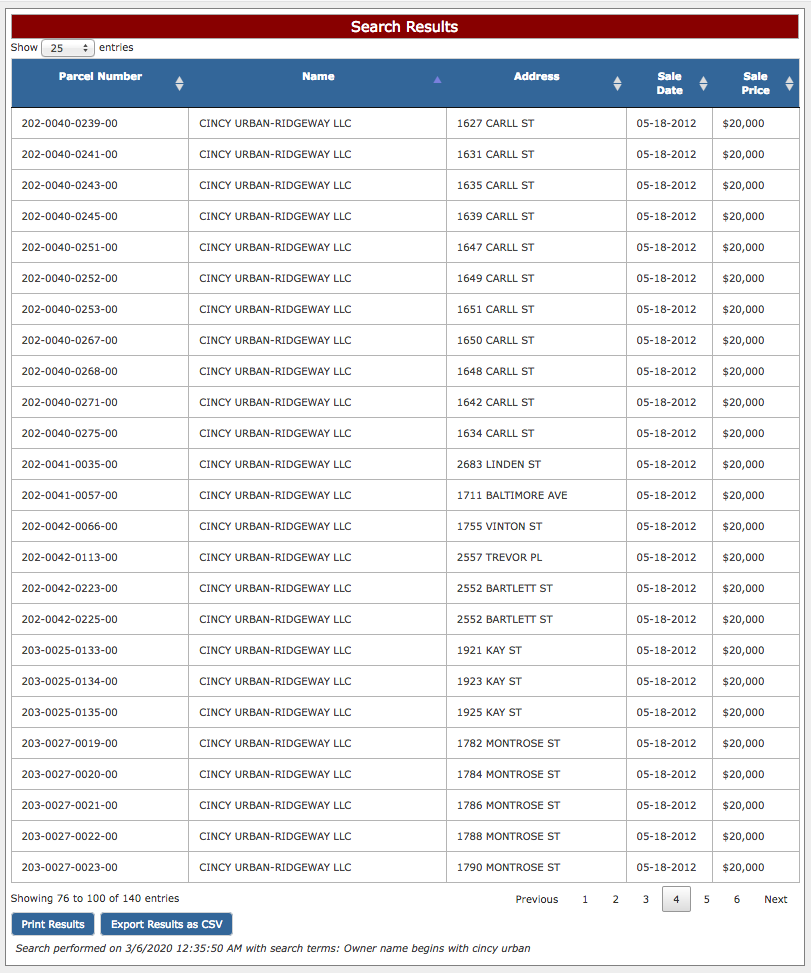
Task: Click address 1786 MONTROSE ST
Action: coord(508,806)
